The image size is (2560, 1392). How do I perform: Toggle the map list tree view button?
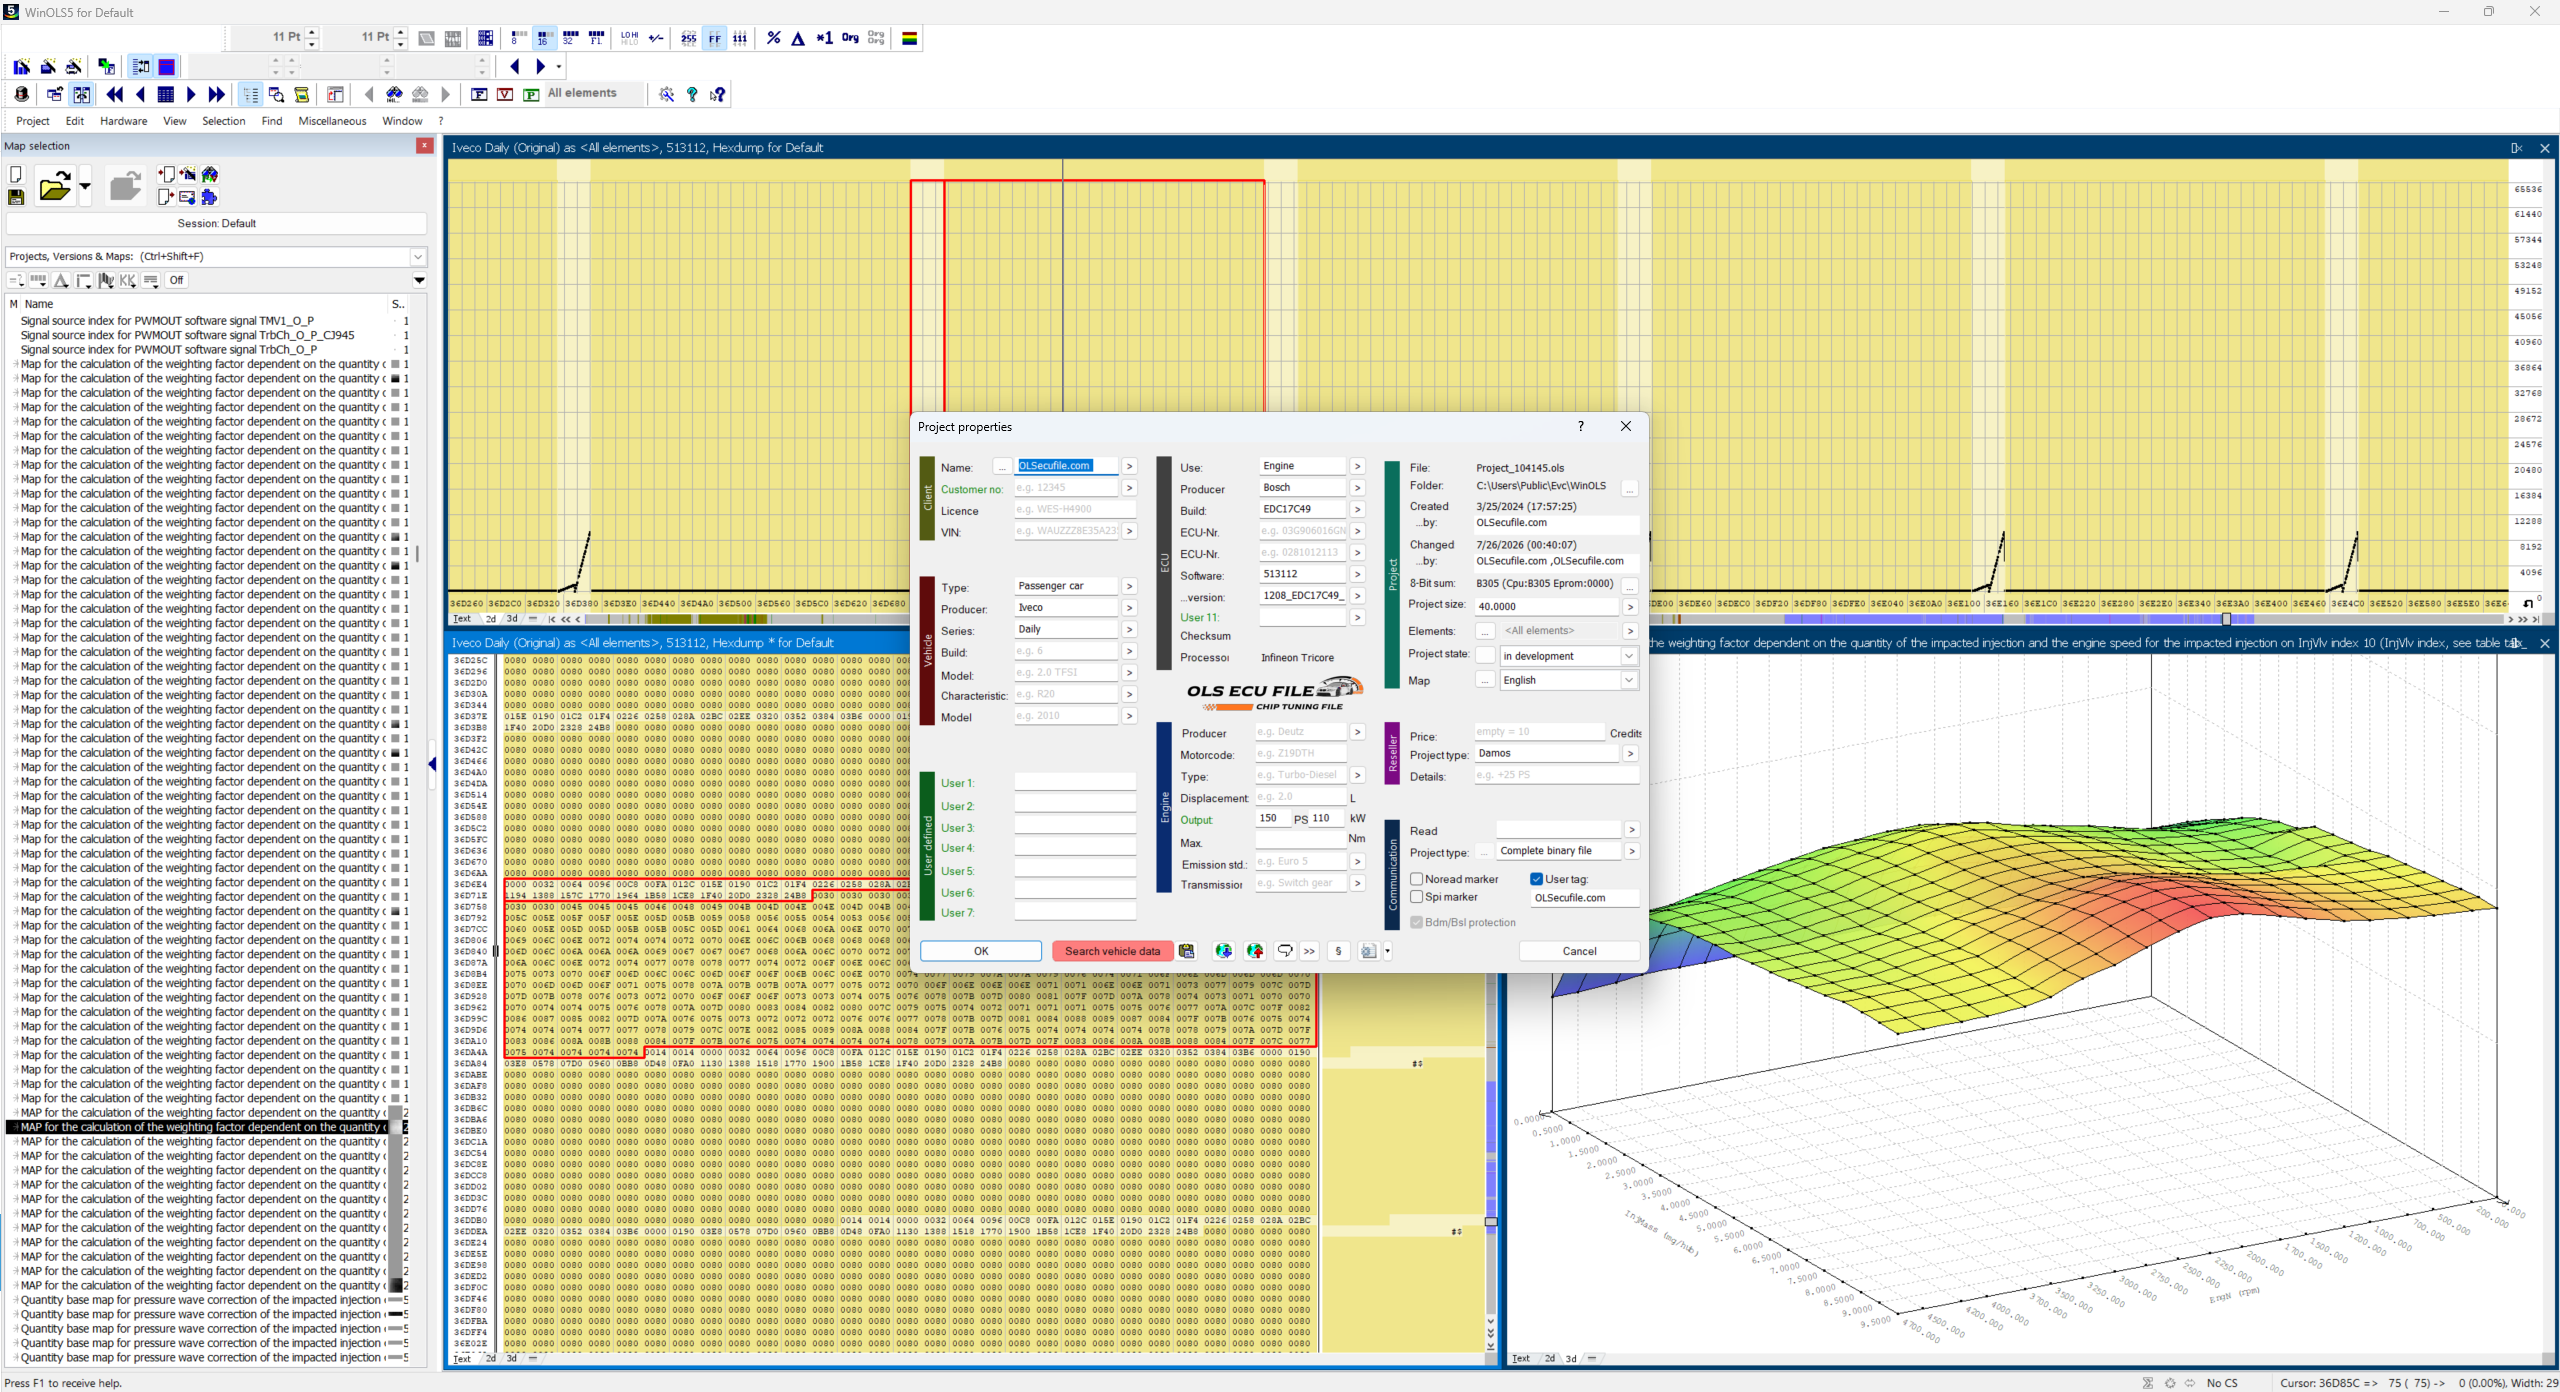[250, 94]
